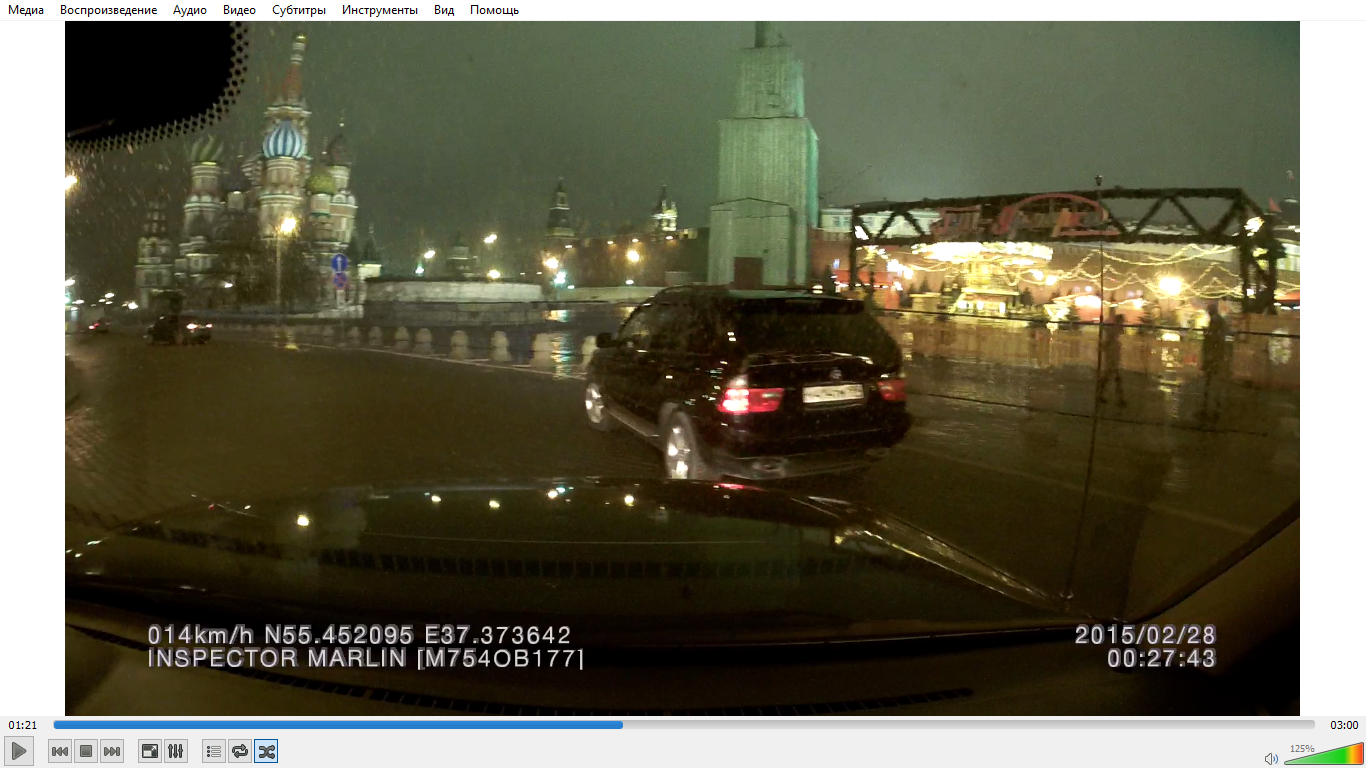Click the Помощь menu
1366x768 pixels.
[494, 10]
